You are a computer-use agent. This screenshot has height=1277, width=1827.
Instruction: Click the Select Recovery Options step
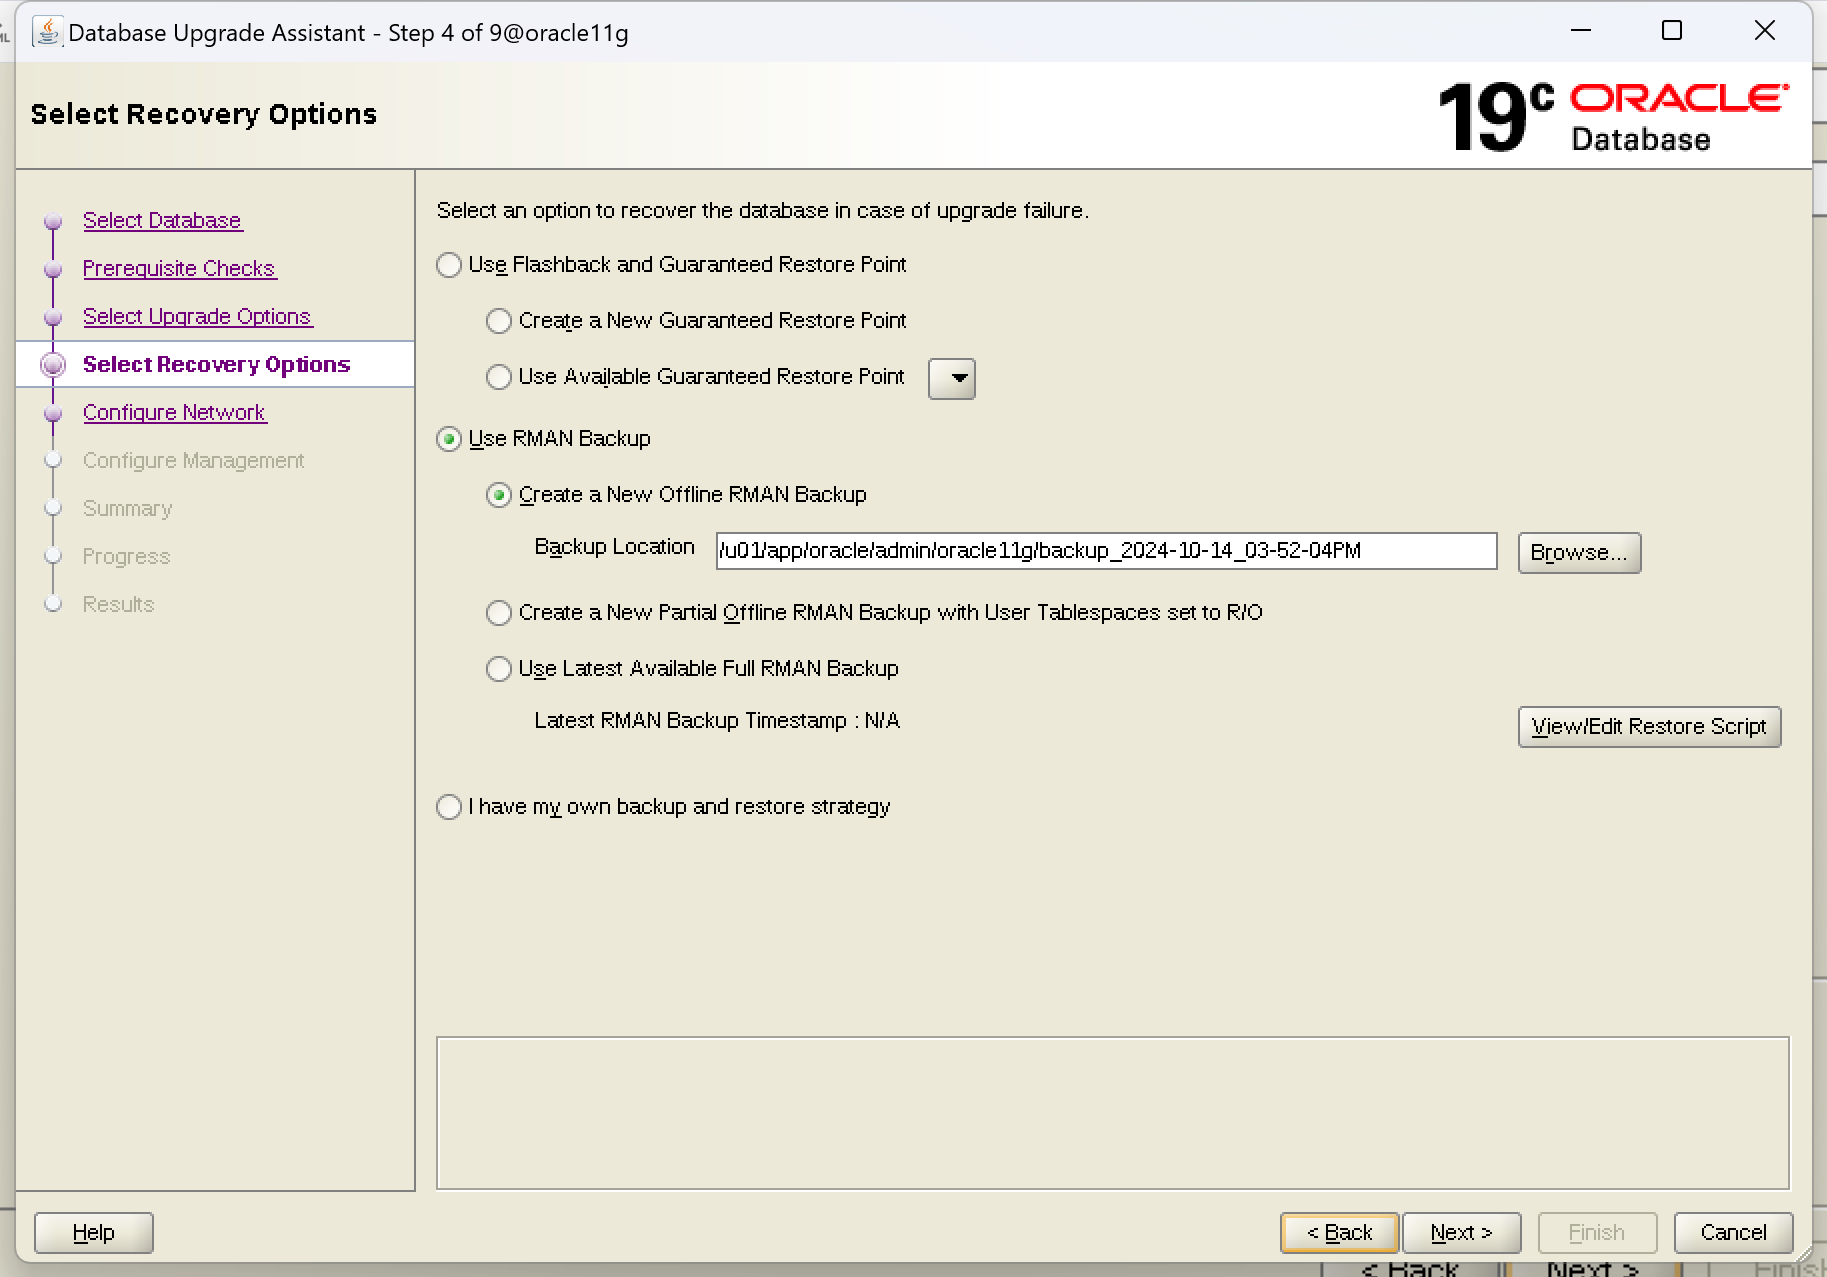pyautogui.click(x=216, y=364)
